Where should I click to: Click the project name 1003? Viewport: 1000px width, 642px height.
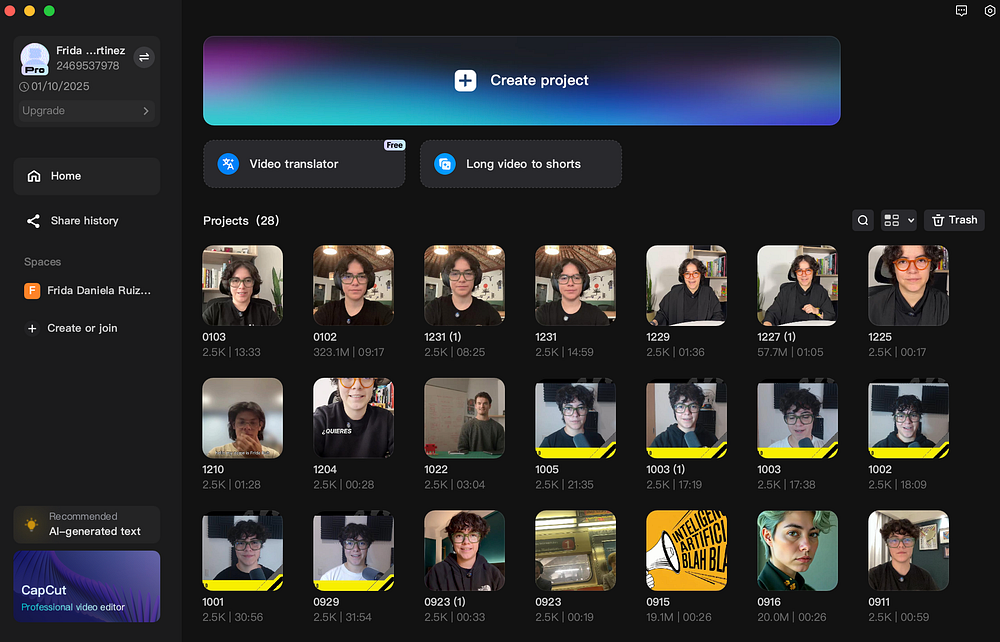click(x=768, y=469)
